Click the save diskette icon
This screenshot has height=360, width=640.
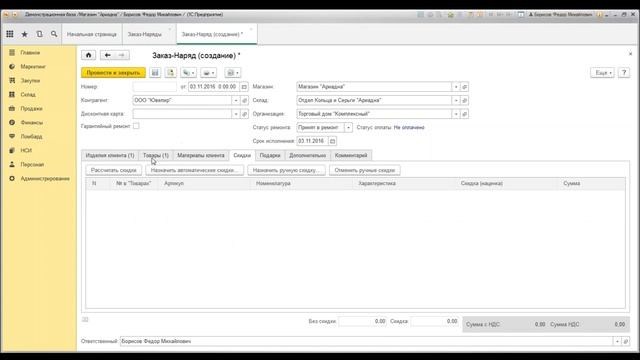155,73
